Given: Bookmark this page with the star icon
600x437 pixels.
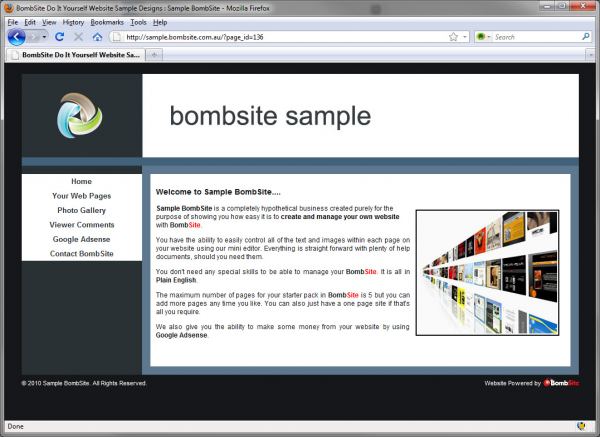Looking at the screenshot, I should (453, 37).
